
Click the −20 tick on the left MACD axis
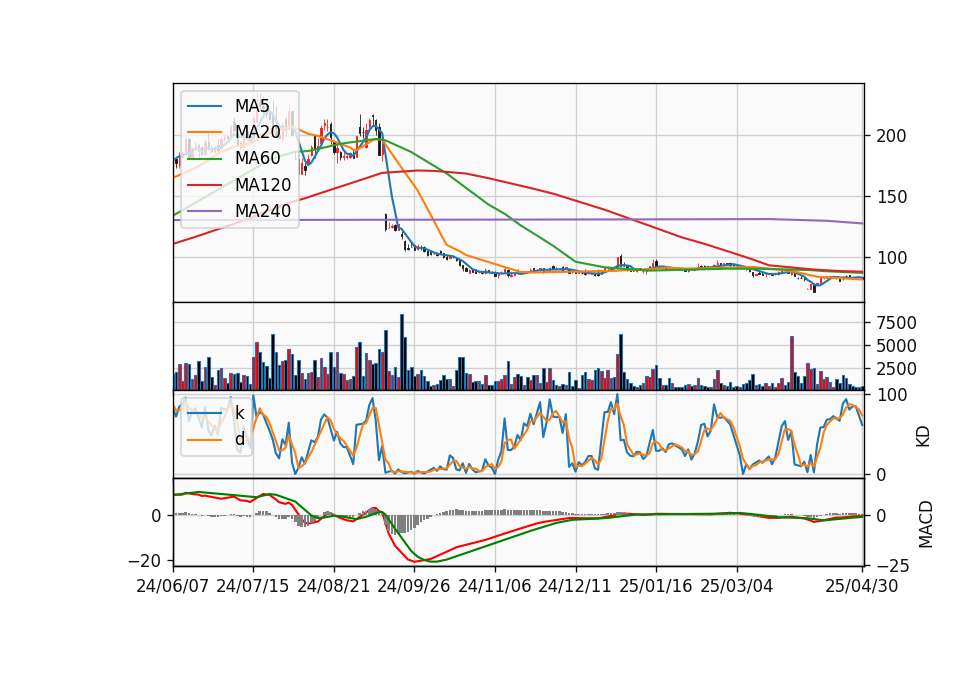click(x=144, y=561)
